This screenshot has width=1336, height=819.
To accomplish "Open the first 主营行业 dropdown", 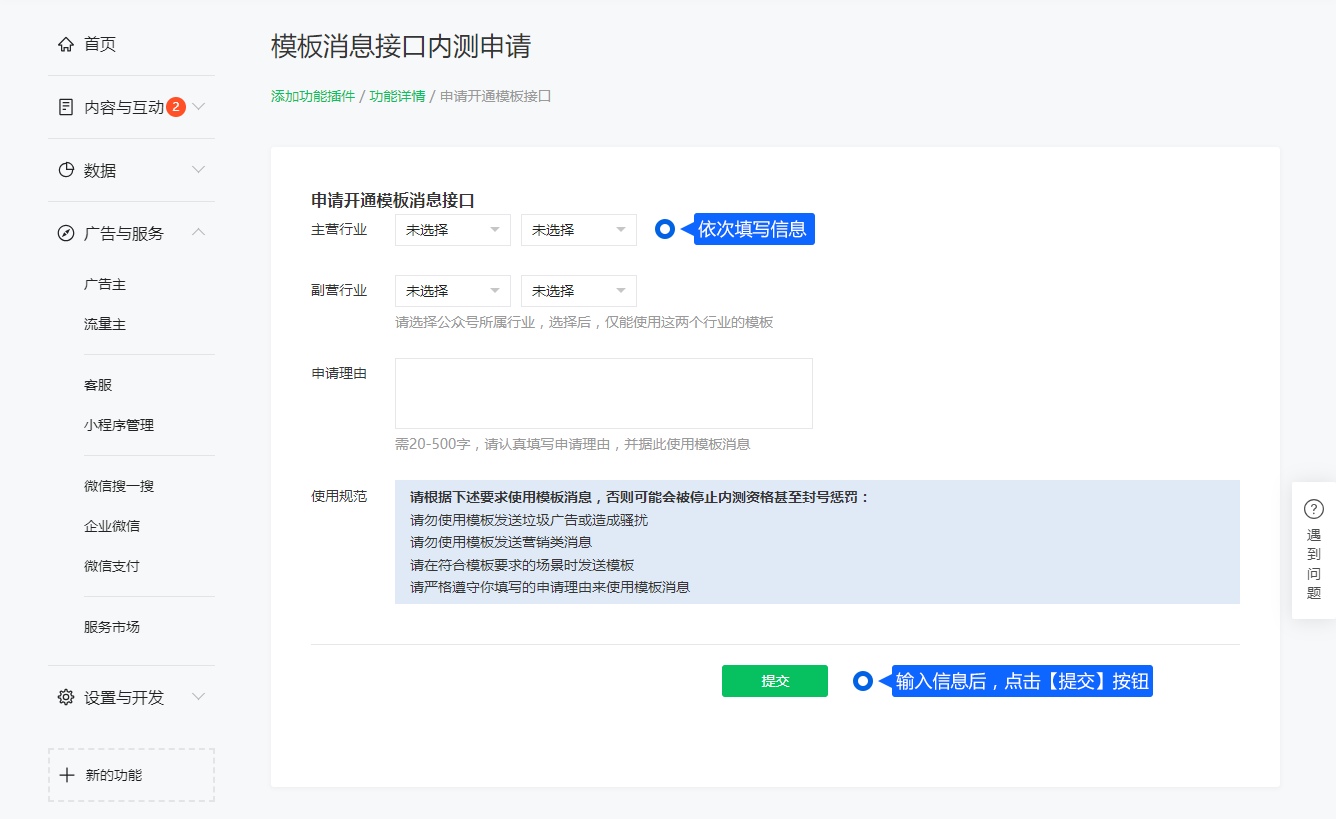I will pyautogui.click(x=452, y=230).
